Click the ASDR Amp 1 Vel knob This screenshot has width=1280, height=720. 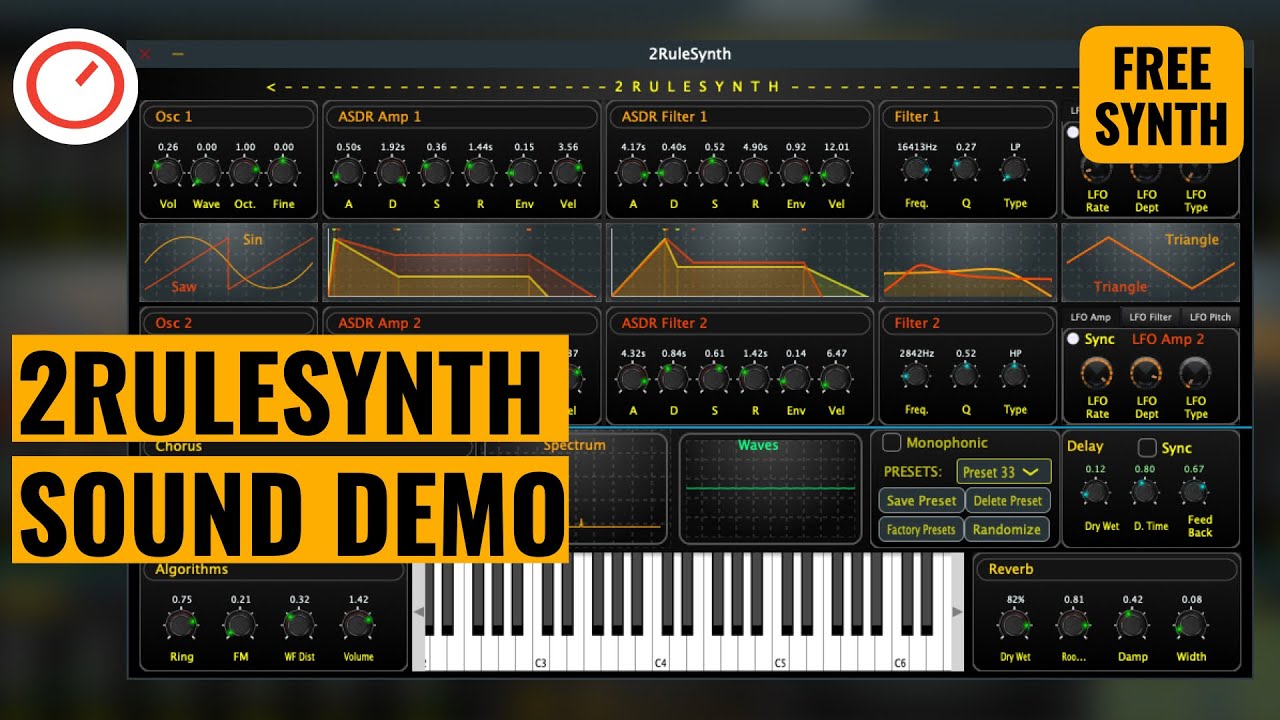point(568,173)
